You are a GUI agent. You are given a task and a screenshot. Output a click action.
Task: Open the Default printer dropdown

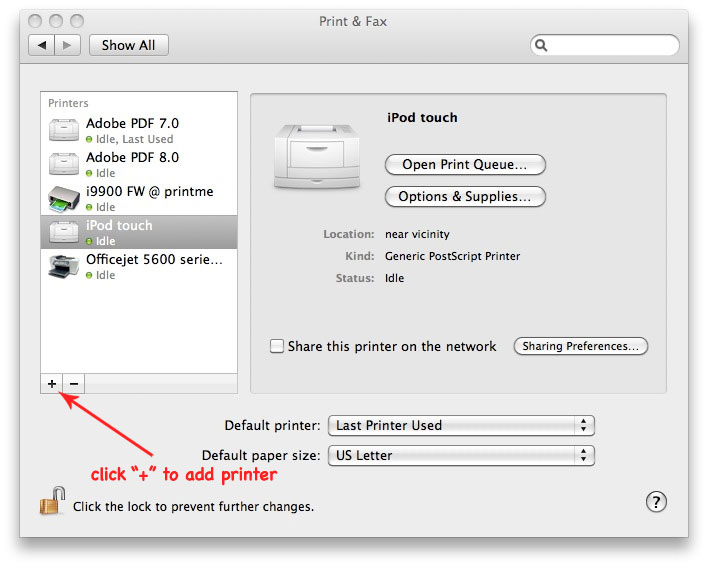pyautogui.click(x=461, y=426)
